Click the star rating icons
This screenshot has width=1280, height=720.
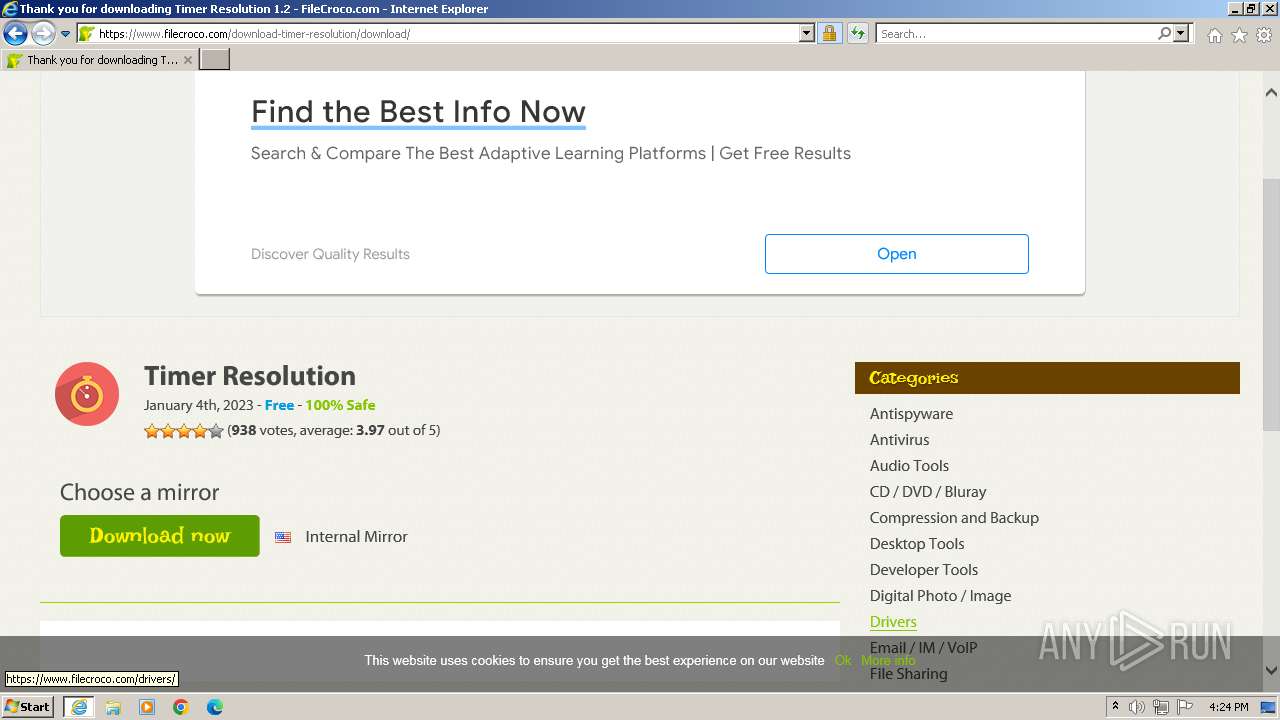pos(184,431)
